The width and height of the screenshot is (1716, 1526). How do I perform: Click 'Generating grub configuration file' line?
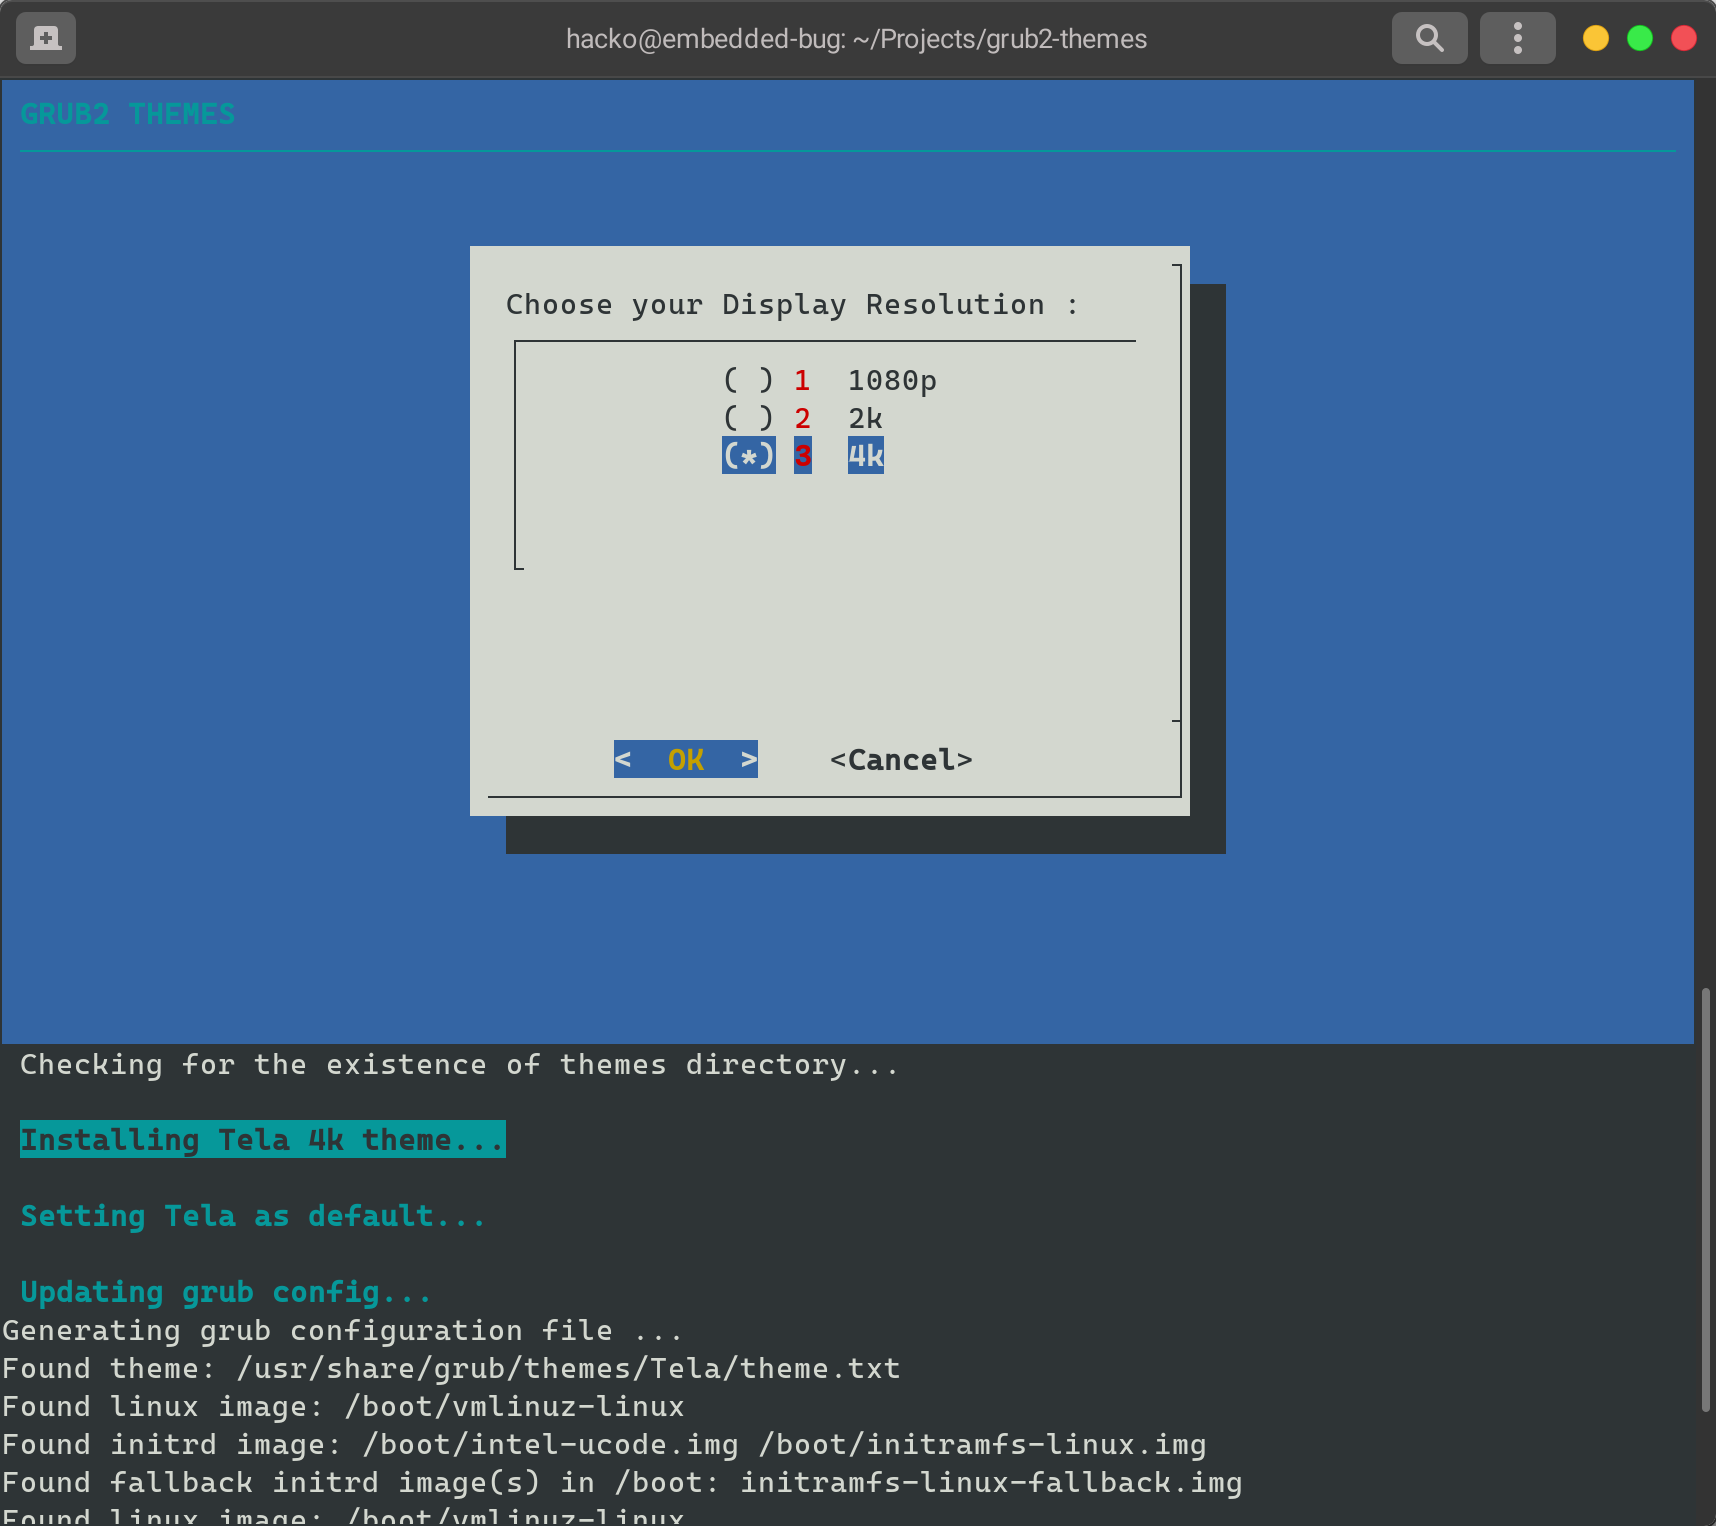(x=343, y=1331)
